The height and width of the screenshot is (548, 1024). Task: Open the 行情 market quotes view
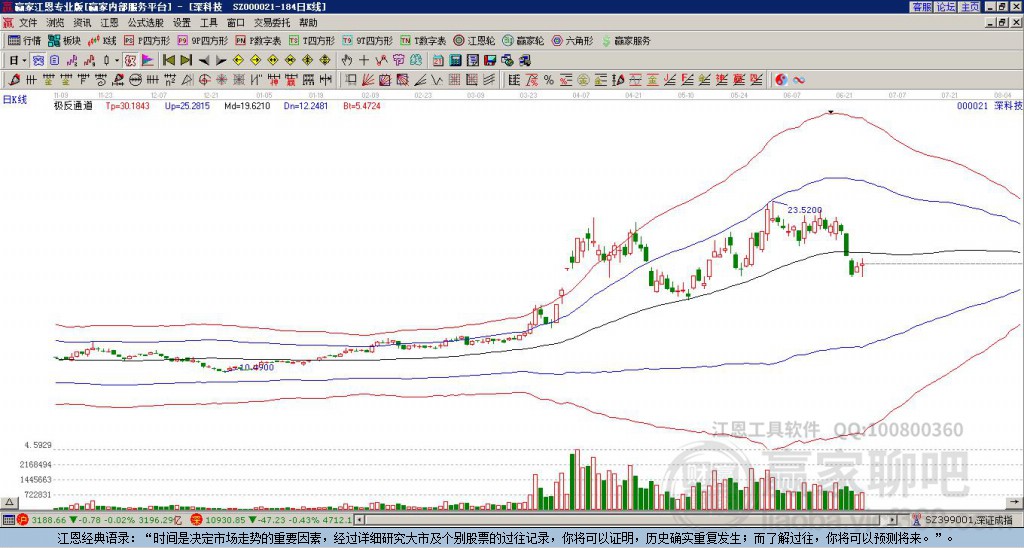click(25, 41)
